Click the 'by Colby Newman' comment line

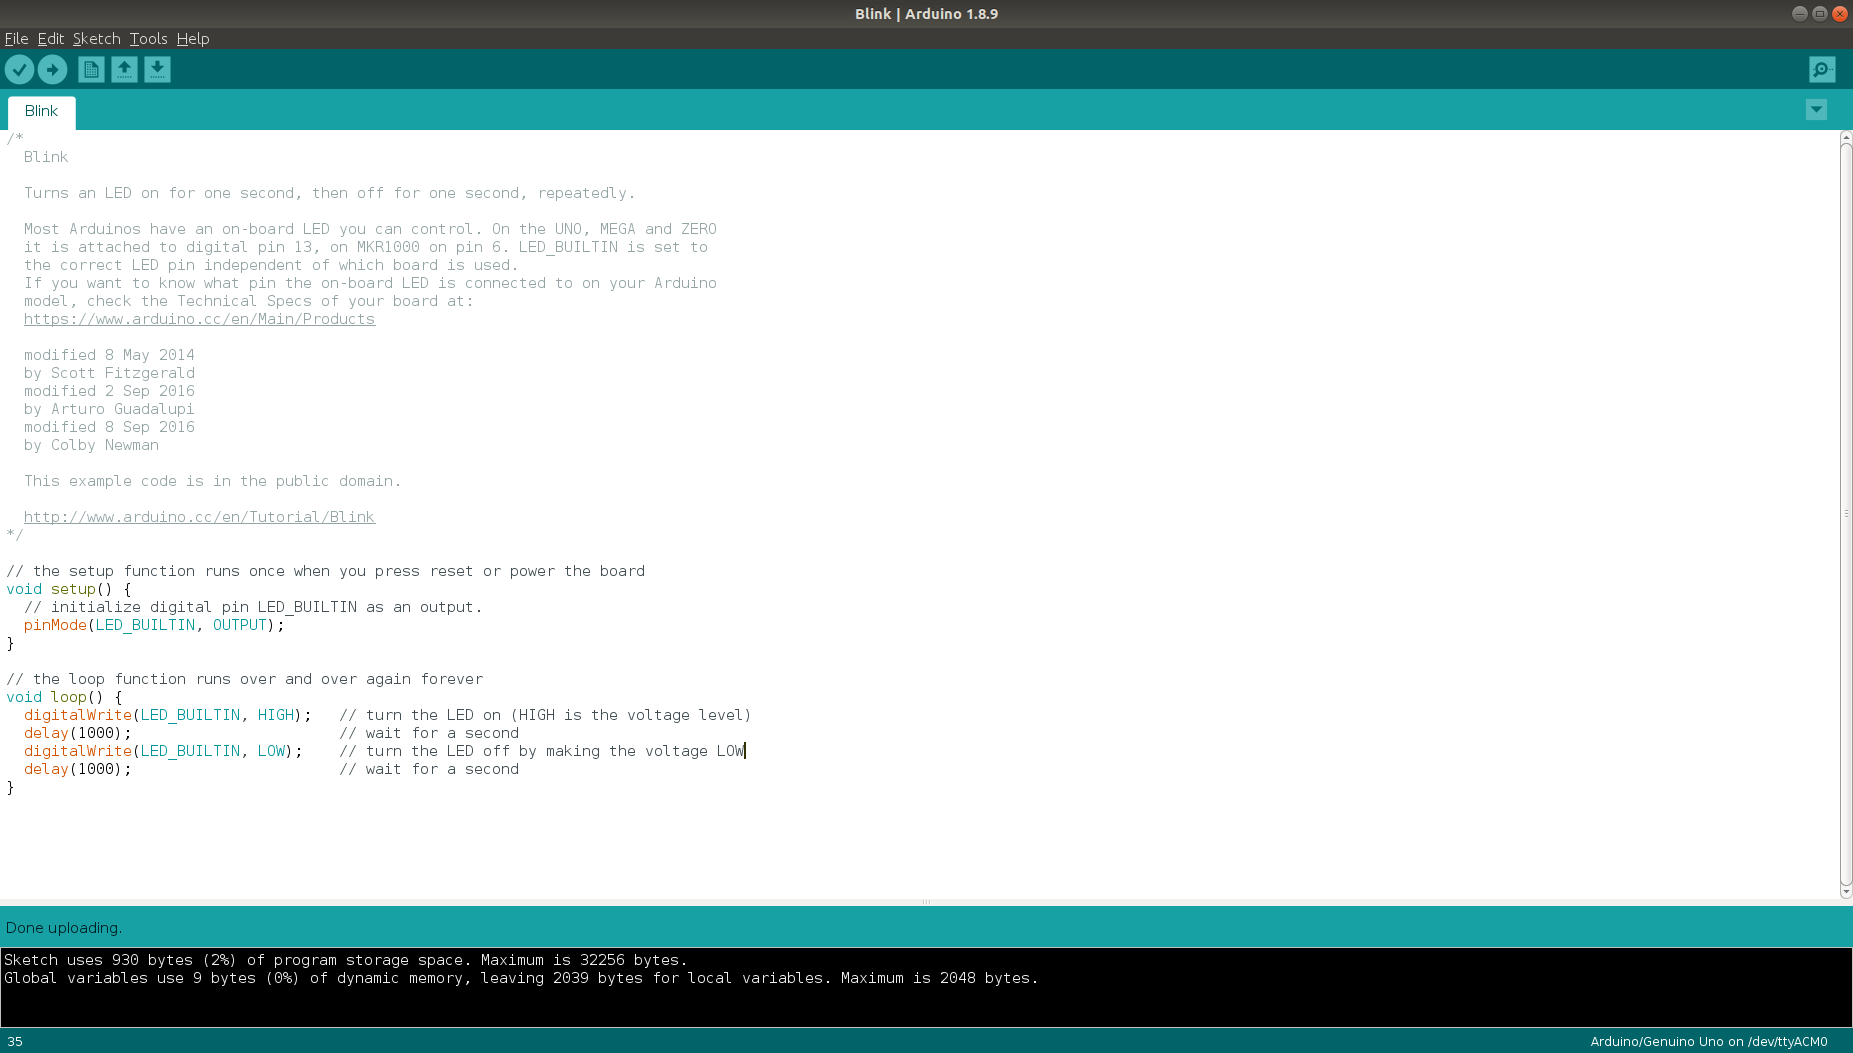pyautogui.click(x=91, y=445)
